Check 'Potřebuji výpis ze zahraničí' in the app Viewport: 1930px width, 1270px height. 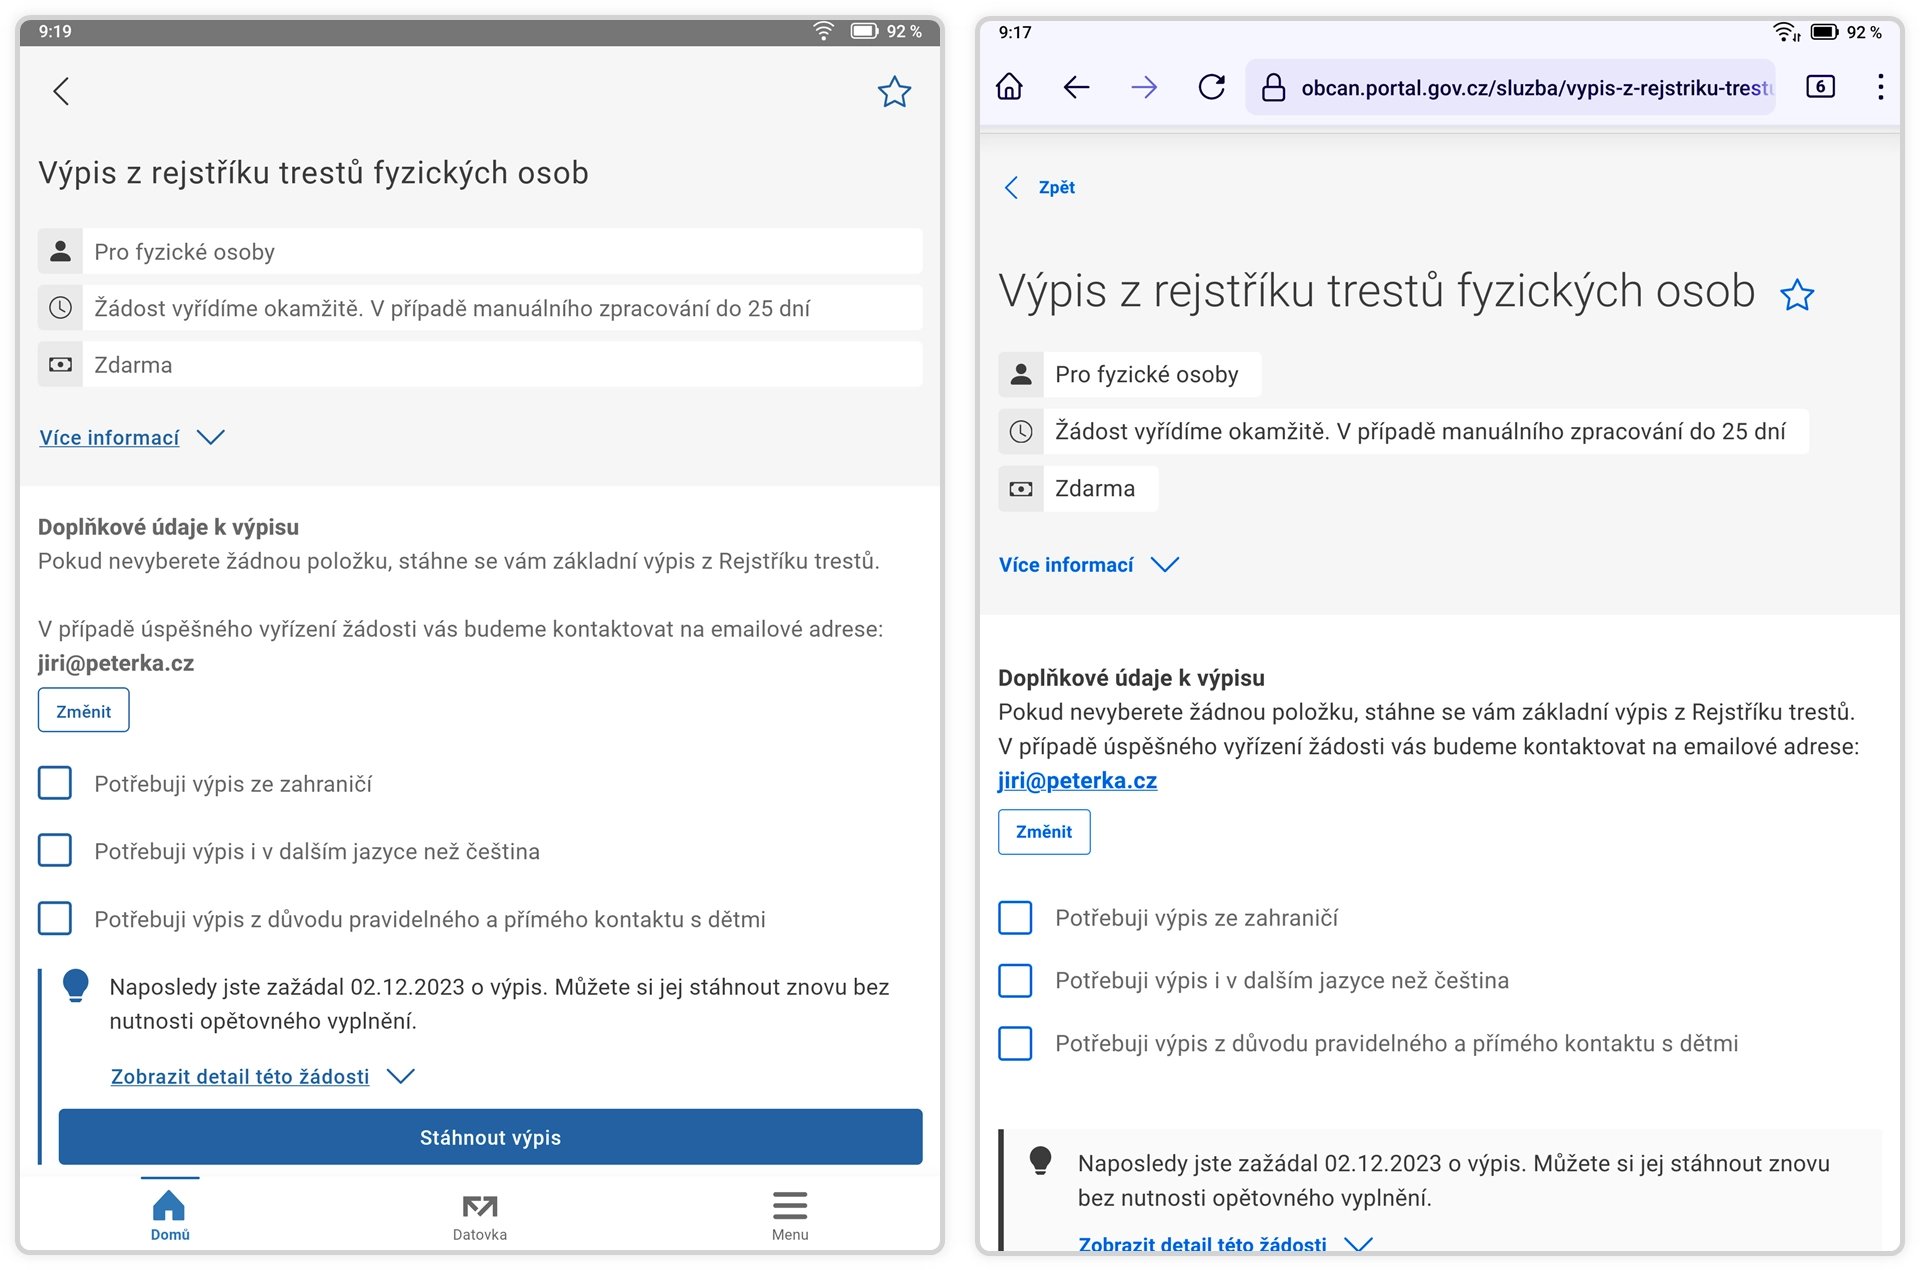click(55, 783)
